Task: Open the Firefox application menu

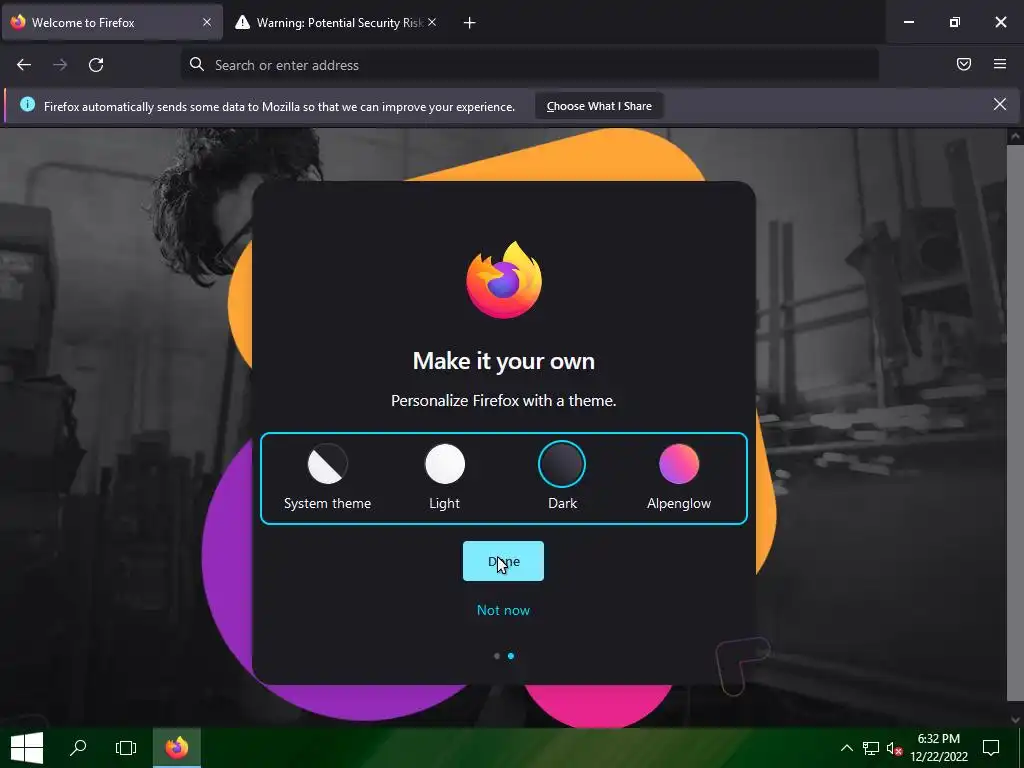Action: coord(1000,64)
